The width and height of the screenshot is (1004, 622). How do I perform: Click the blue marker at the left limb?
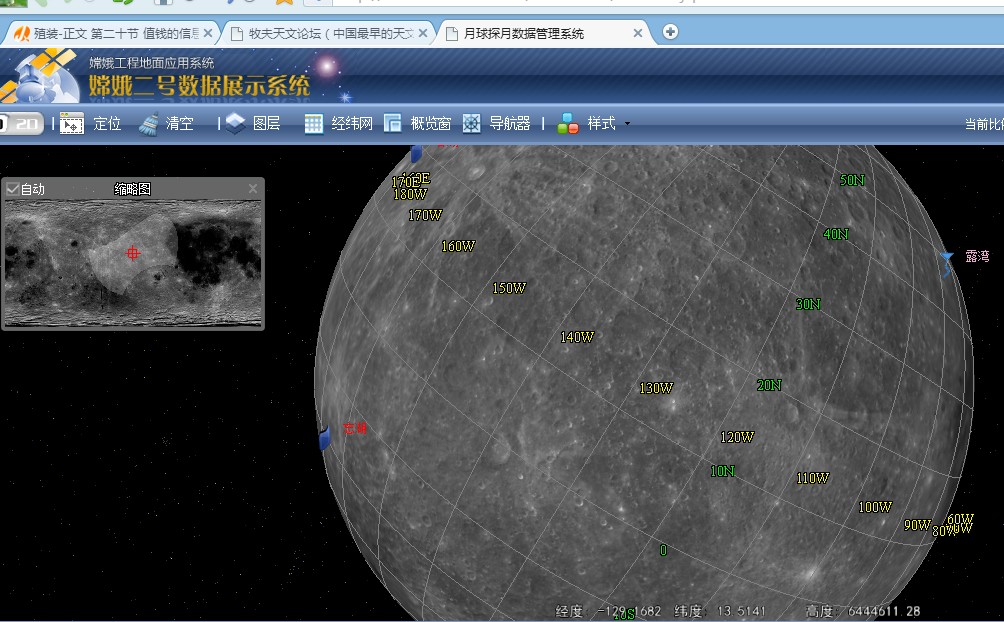(325, 437)
